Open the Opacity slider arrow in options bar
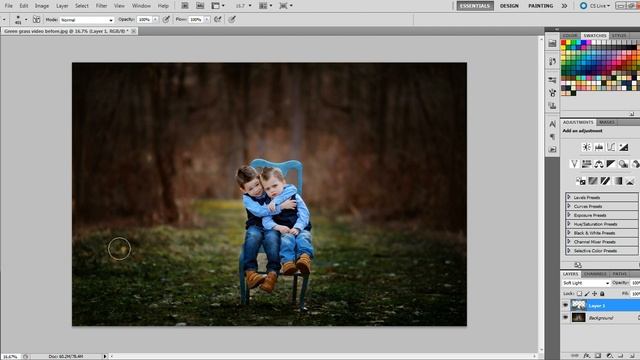Screen dimensions: 640x360 coord(156,20)
